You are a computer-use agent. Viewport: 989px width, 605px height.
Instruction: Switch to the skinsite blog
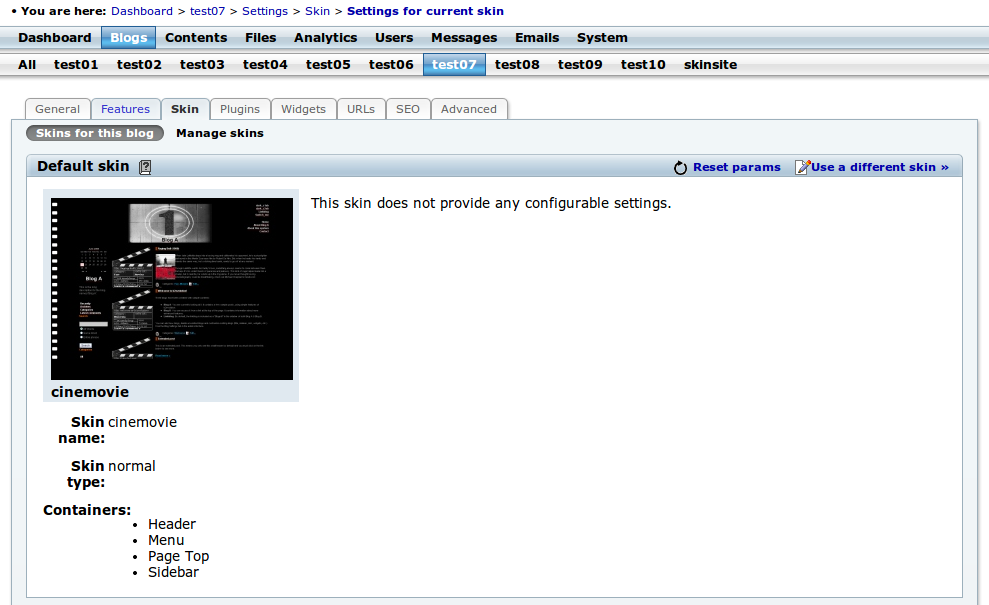(711, 65)
